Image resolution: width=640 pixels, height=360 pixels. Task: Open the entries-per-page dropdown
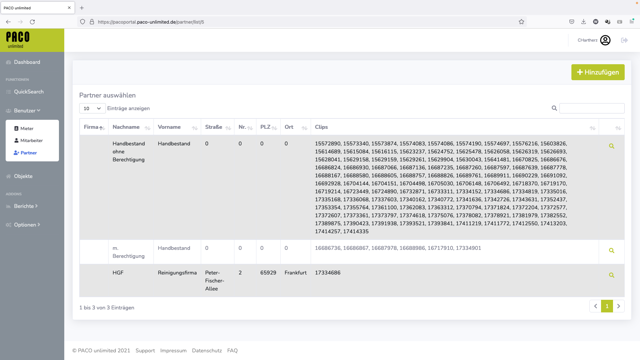coord(92,108)
